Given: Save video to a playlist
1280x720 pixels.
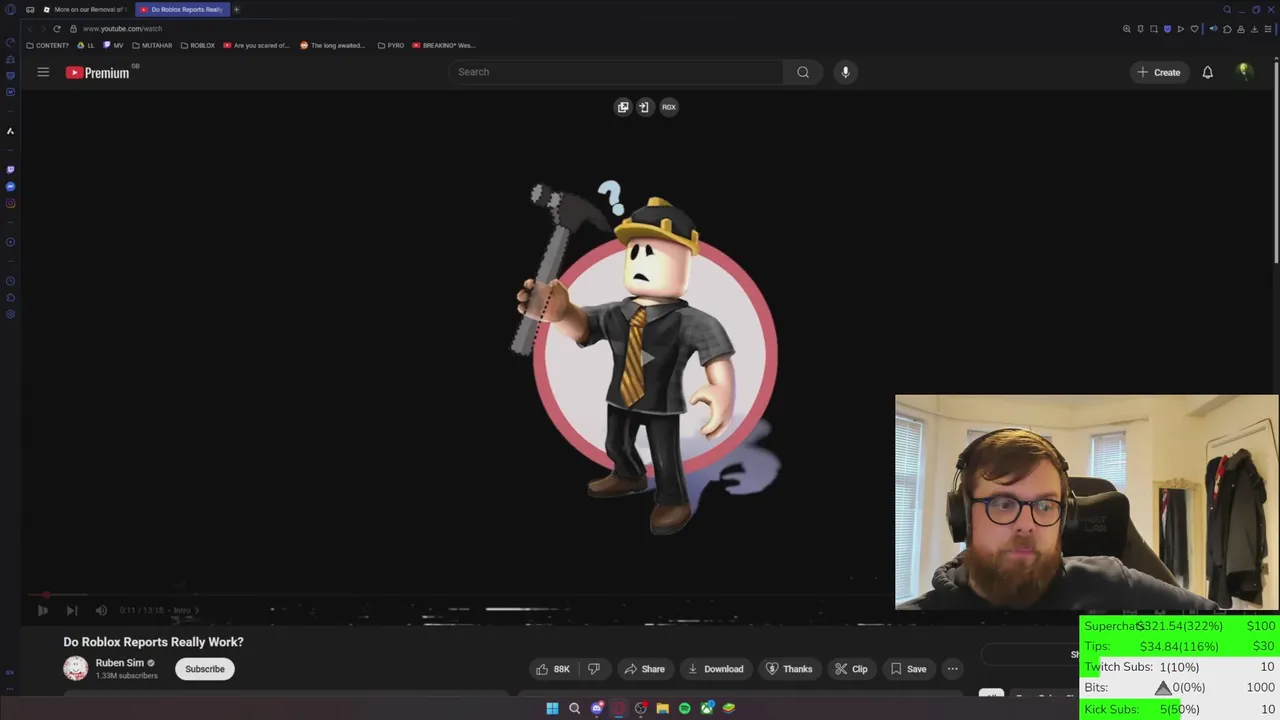Looking at the screenshot, I should coord(908,669).
